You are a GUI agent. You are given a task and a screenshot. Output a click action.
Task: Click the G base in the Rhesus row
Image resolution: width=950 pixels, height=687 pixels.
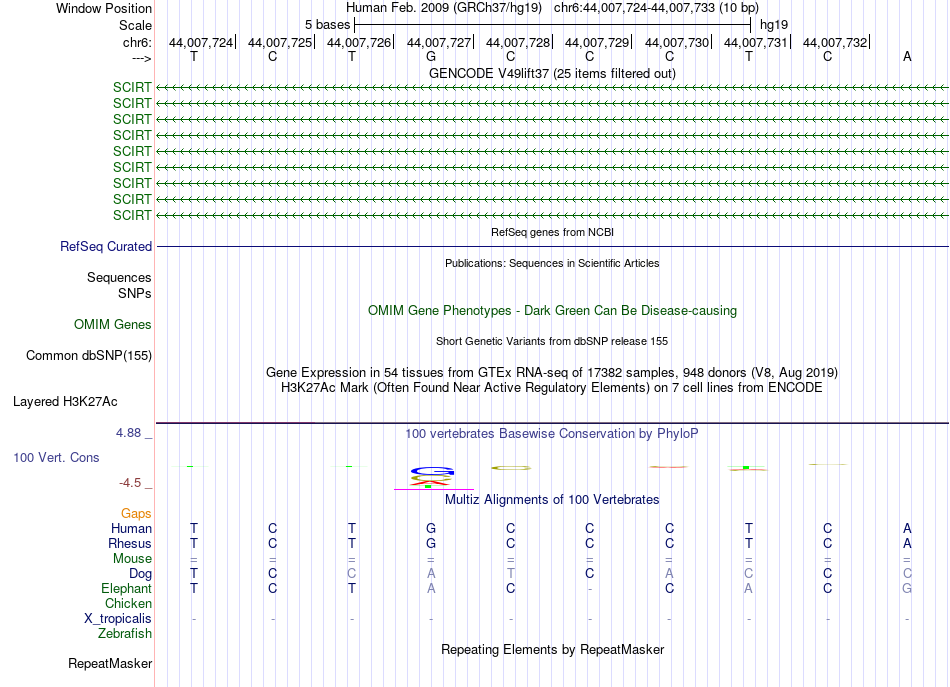pos(431,543)
